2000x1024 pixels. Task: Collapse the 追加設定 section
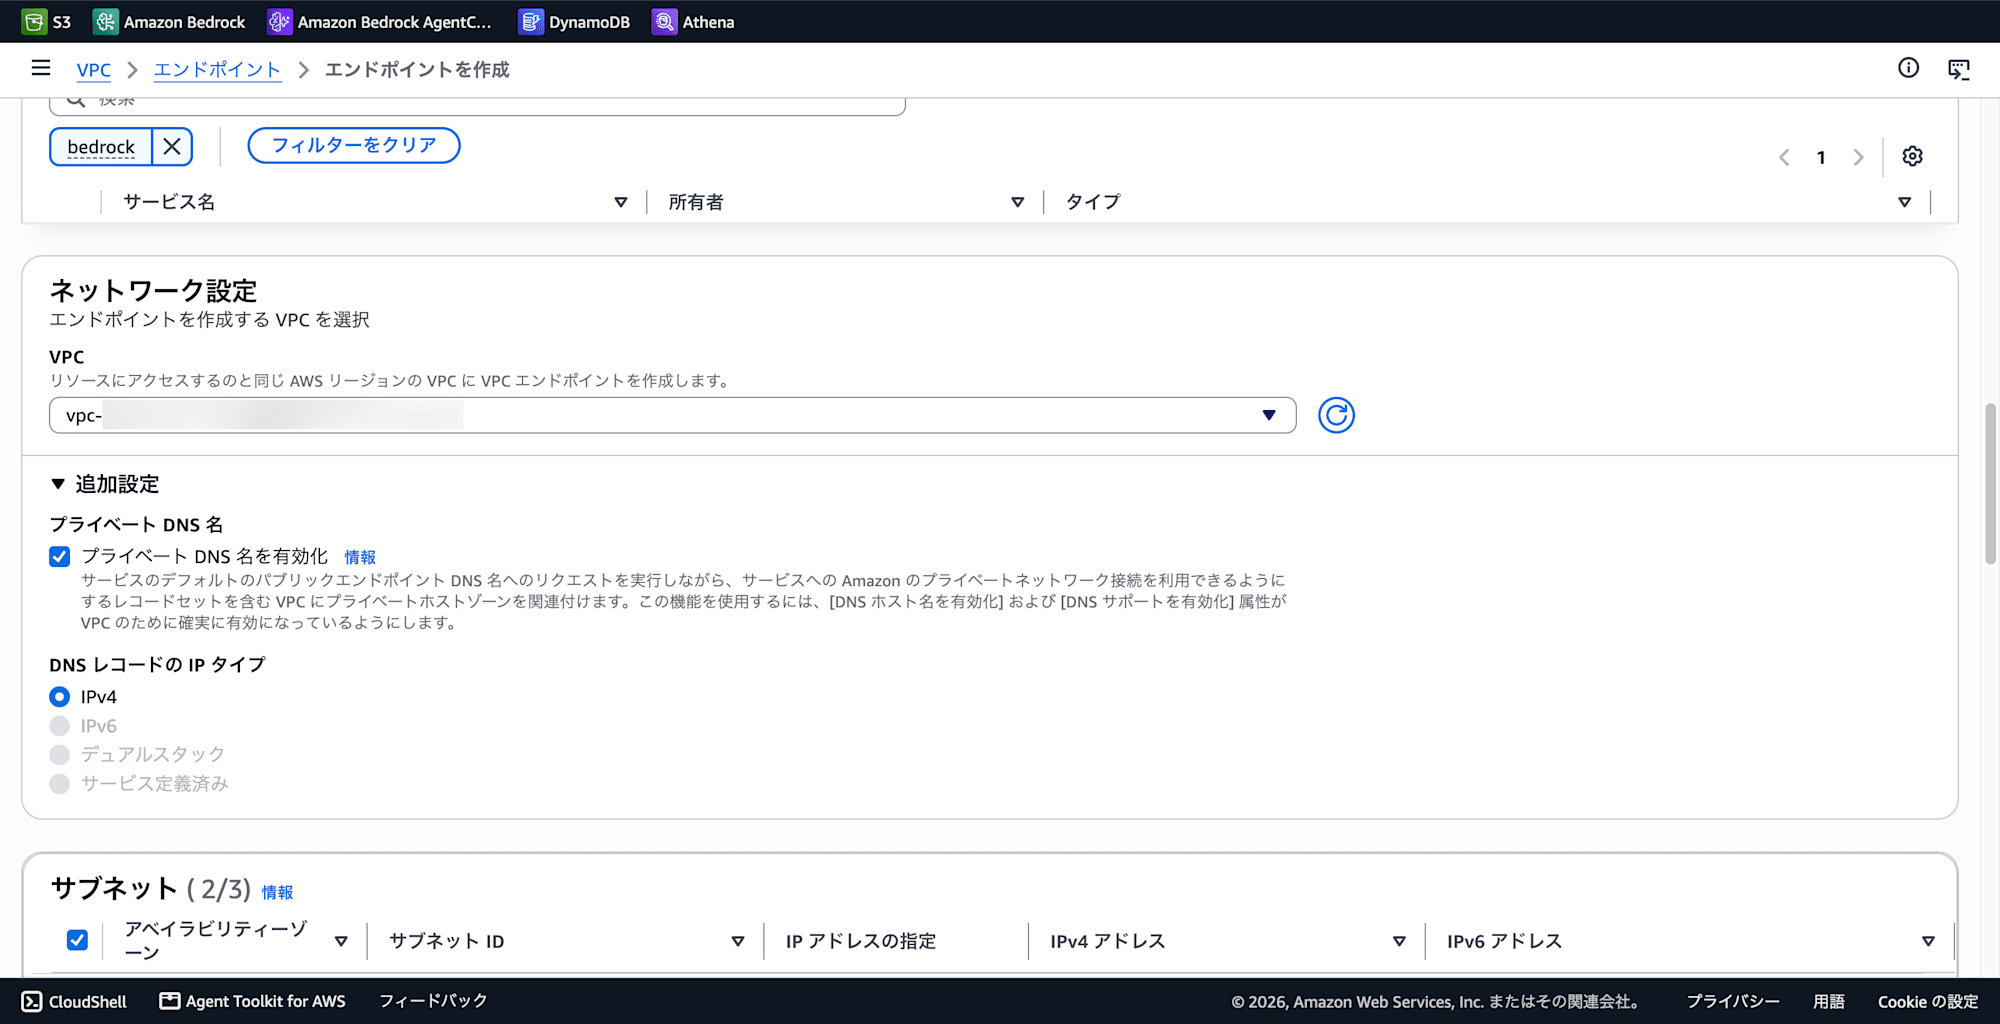[105, 484]
